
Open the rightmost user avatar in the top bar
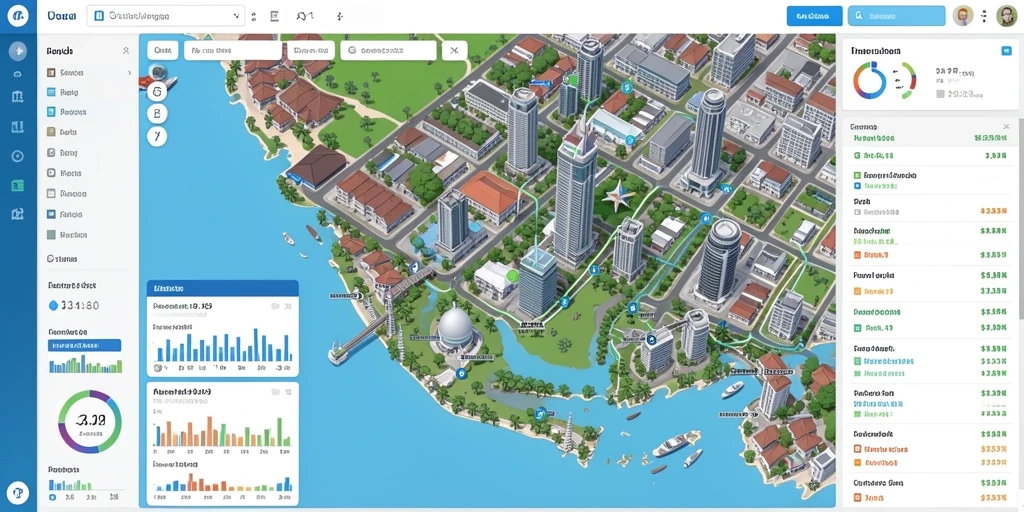click(1006, 16)
